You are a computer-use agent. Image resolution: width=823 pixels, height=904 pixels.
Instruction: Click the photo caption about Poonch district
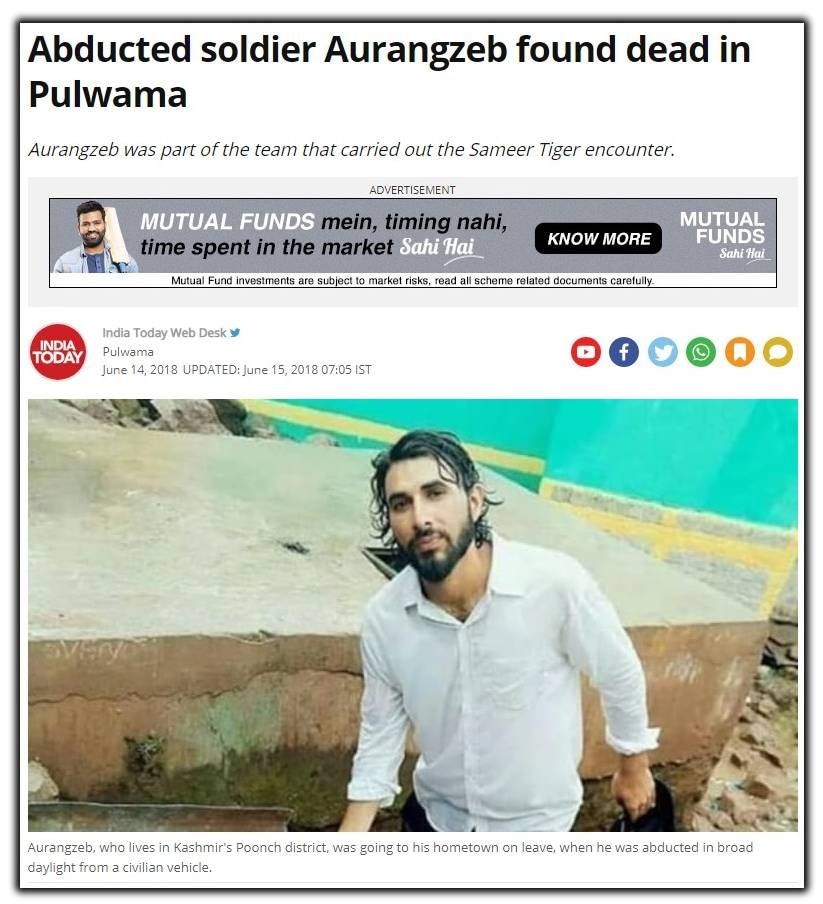coord(390,857)
